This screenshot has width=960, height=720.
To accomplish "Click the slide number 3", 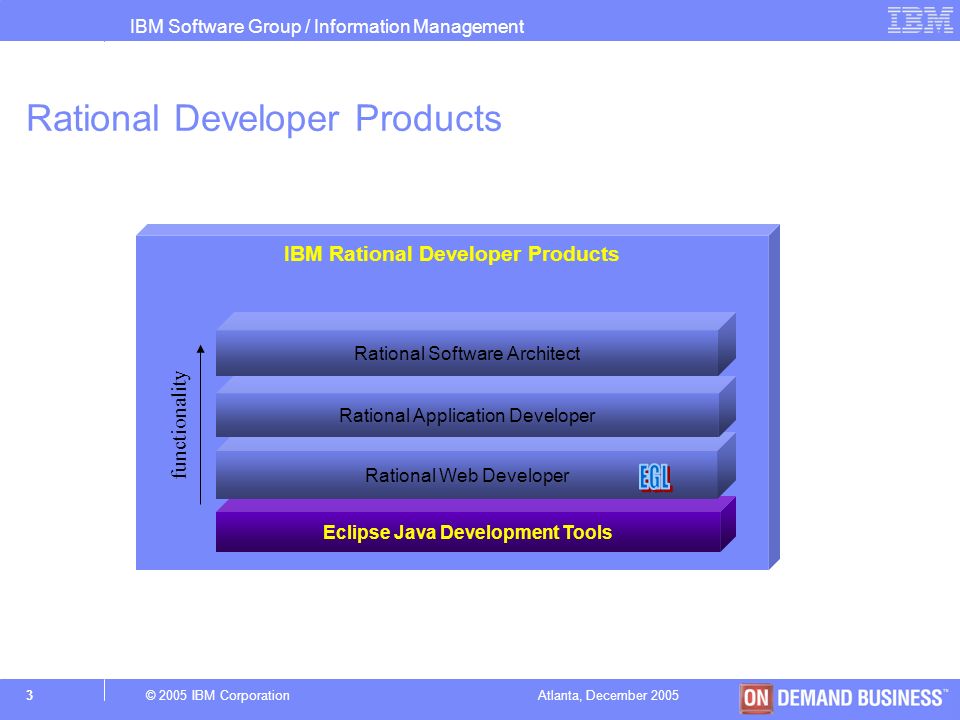I will [29, 696].
